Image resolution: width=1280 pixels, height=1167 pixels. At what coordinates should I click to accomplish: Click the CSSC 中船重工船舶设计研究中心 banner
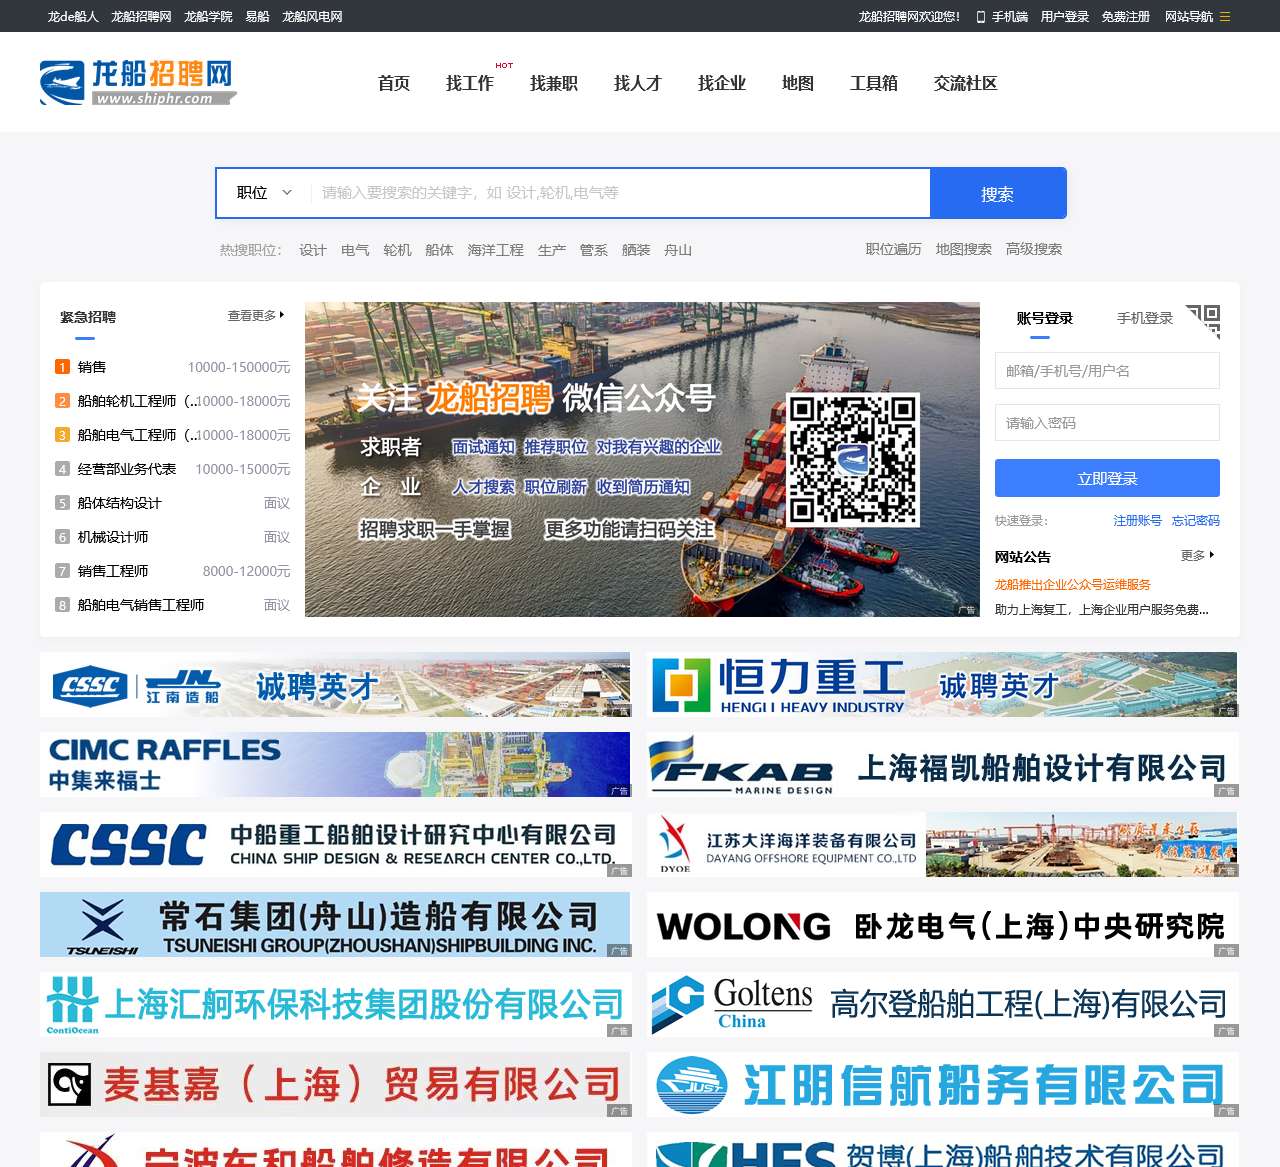pos(335,845)
